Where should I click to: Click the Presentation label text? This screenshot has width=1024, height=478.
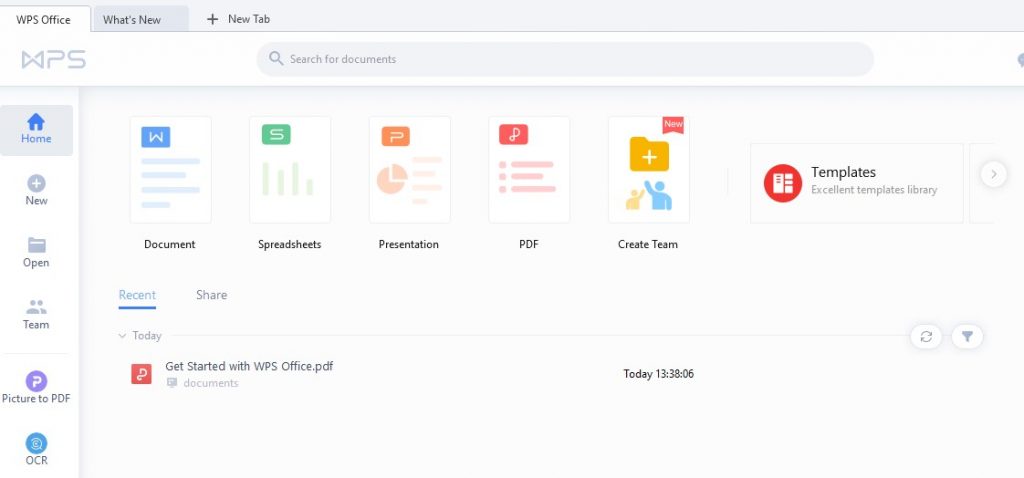pyautogui.click(x=409, y=245)
